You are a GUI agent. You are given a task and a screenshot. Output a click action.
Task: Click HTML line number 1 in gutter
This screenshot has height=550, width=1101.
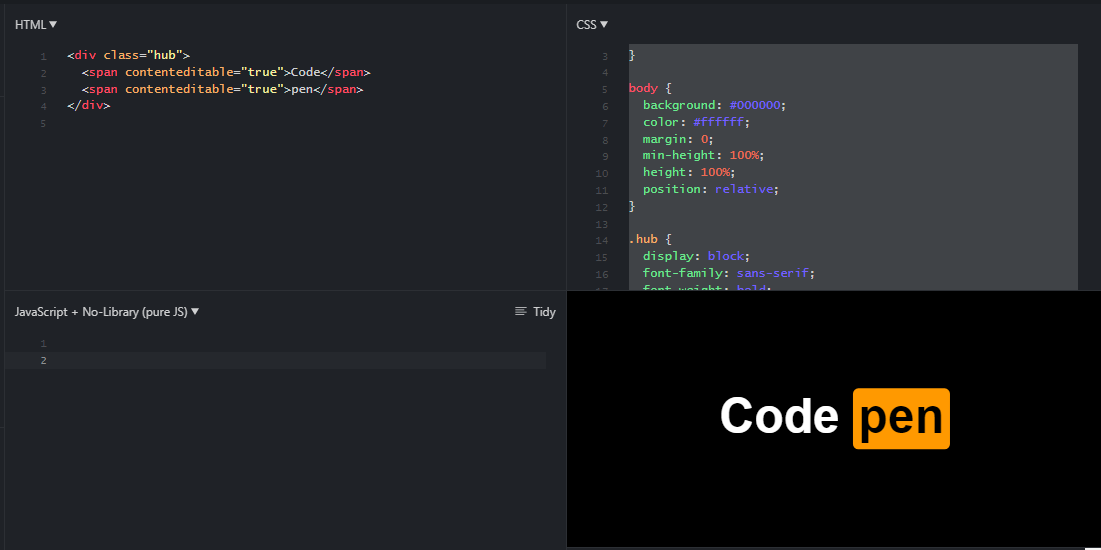44,57
